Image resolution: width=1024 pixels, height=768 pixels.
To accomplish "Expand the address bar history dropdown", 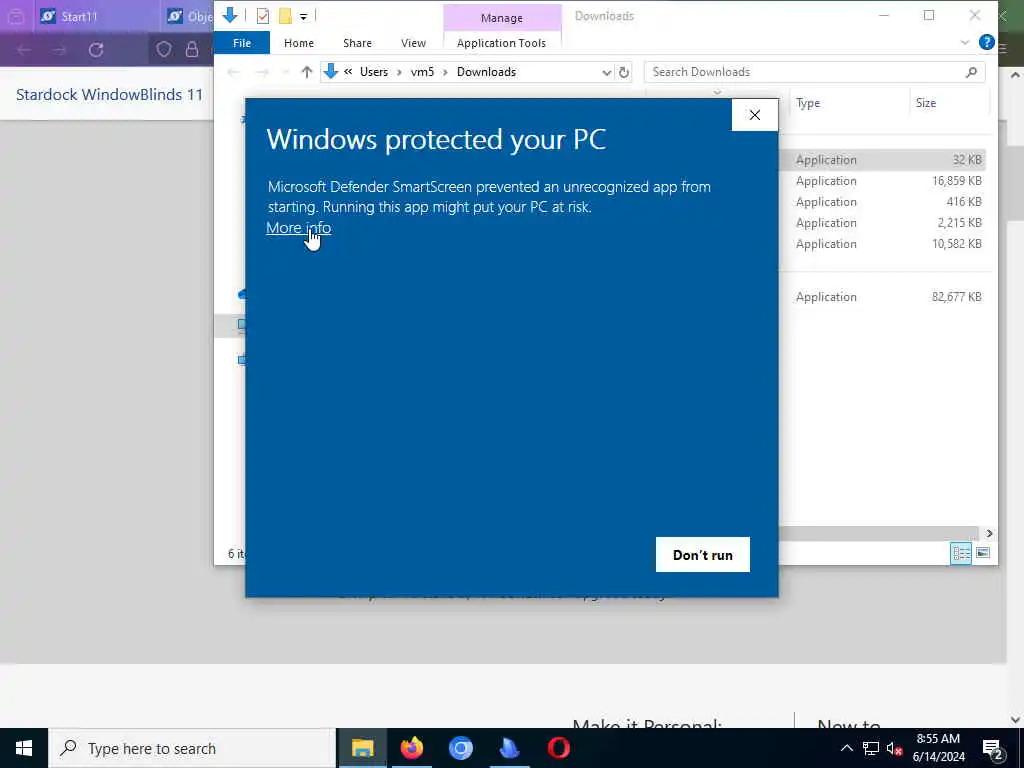I will 606,72.
